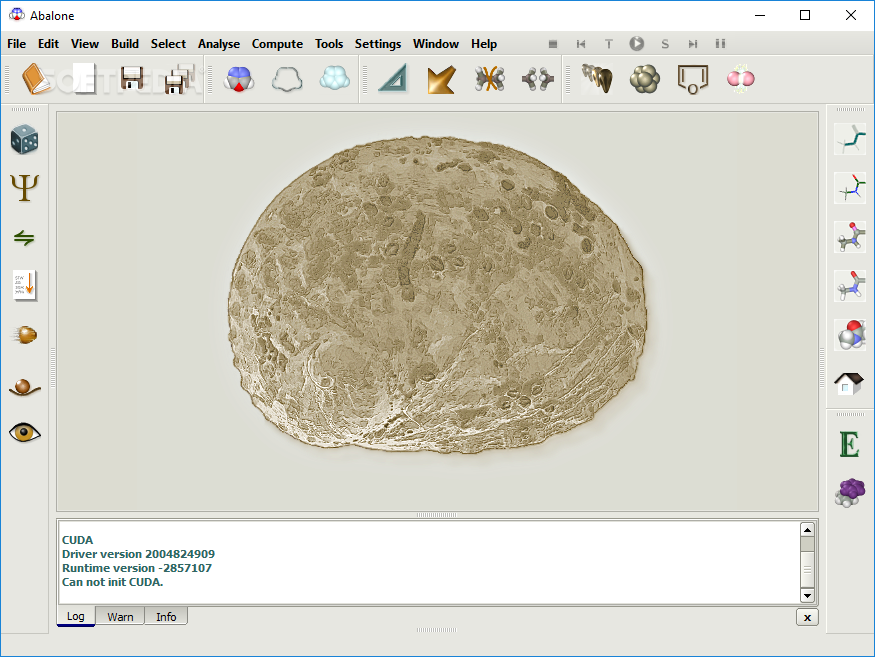The width and height of the screenshot is (875, 657).
Task: Click the skip-to-end playback button
Action: tap(693, 44)
